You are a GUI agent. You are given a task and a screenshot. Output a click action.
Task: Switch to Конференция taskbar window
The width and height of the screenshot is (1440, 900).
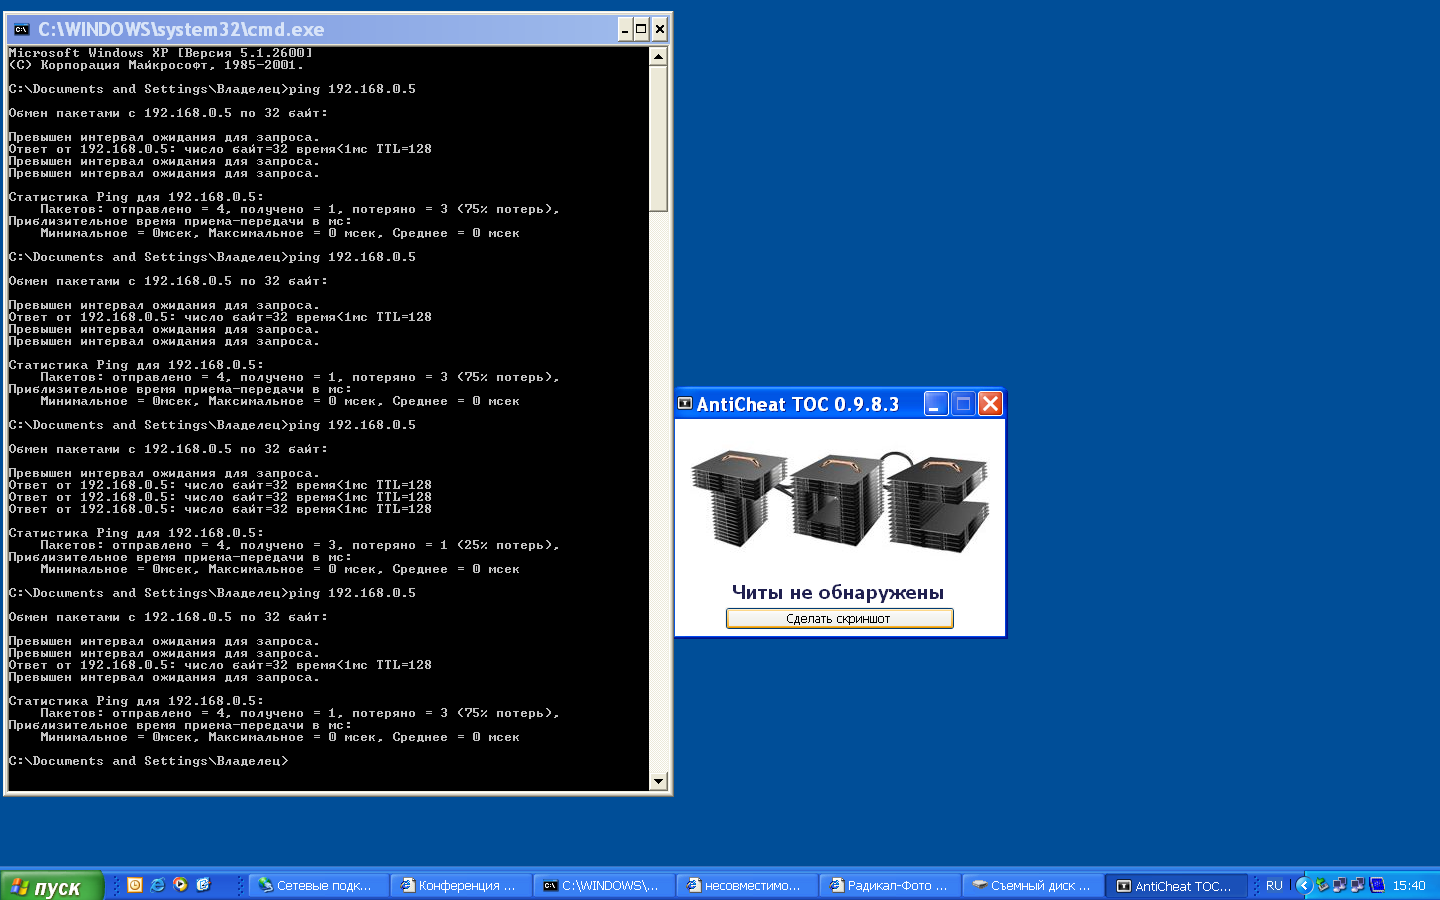point(460,886)
